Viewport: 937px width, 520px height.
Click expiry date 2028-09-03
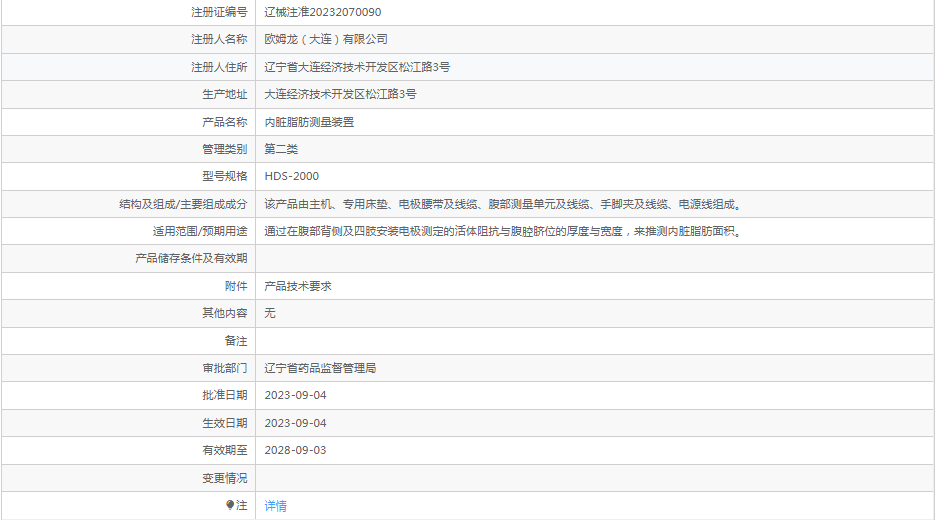[x=295, y=450]
